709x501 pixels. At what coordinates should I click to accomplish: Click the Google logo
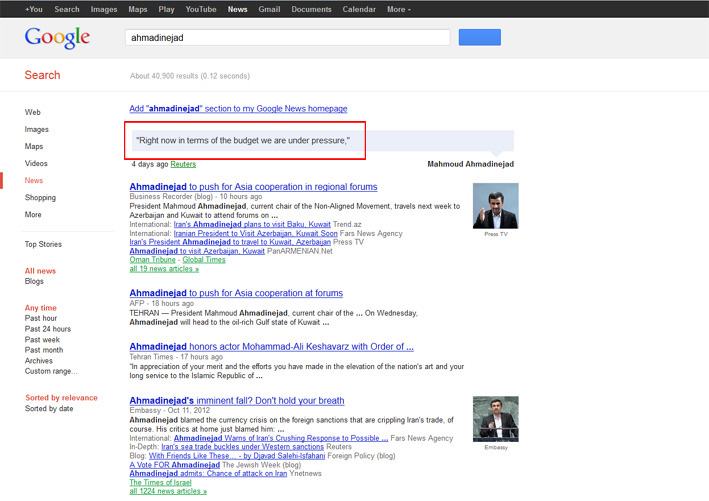pos(57,38)
